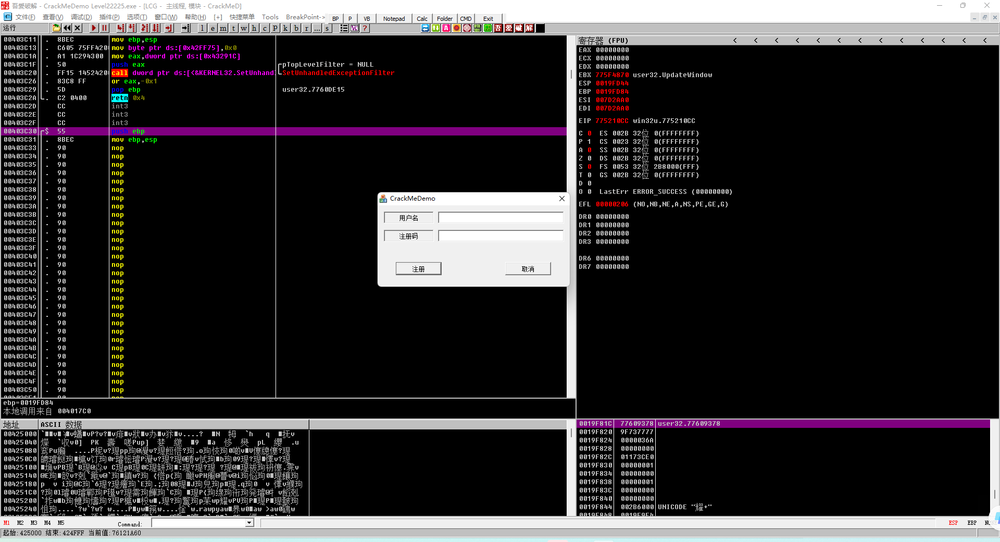Open the BreakPoint-> menu
The height and width of the screenshot is (542, 1000).
tap(305, 17)
